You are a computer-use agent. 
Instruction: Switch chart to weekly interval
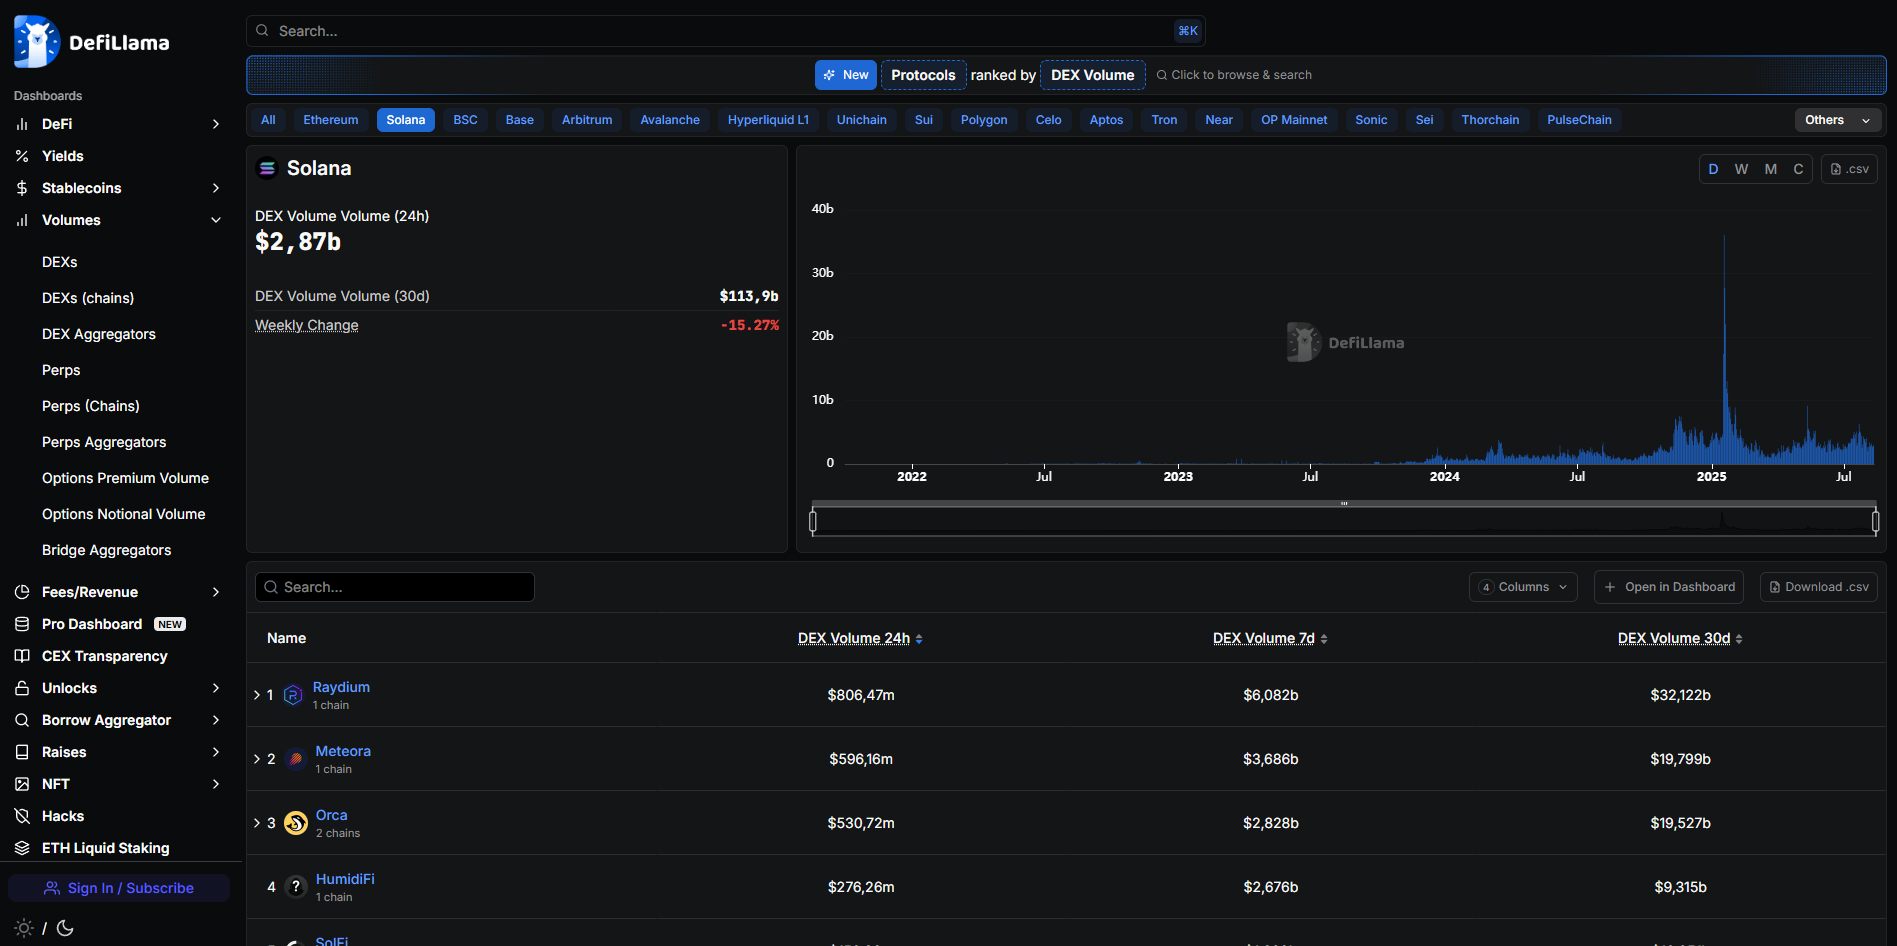coord(1741,169)
